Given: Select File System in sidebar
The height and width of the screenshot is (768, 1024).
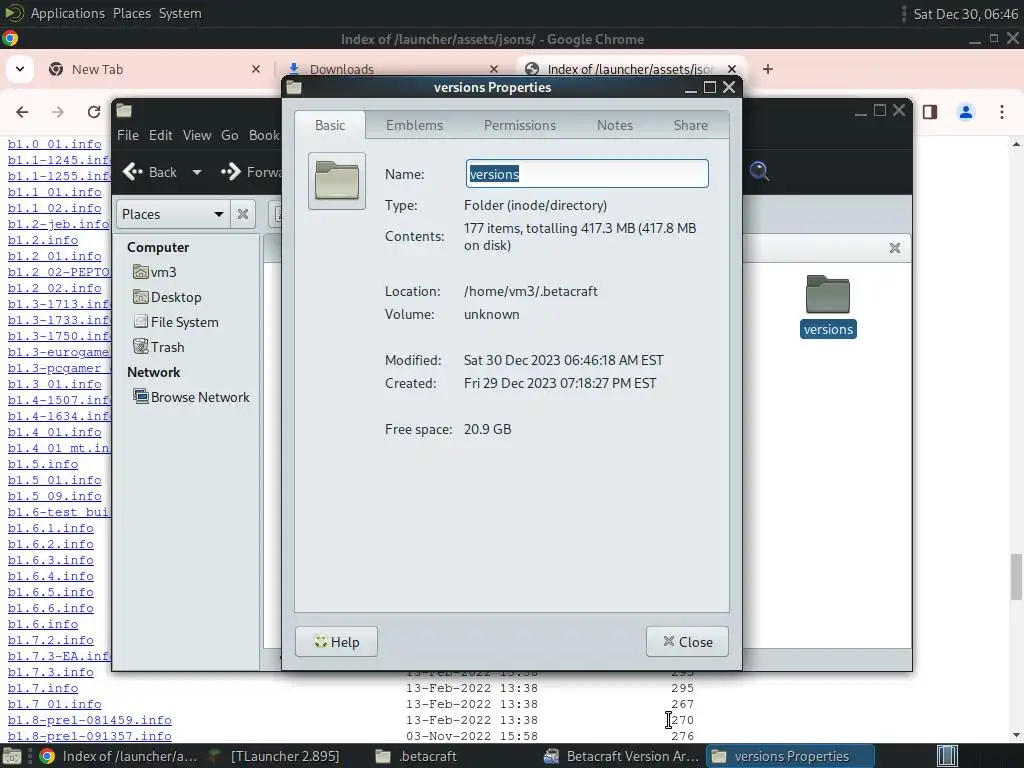Looking at the screenshot, I should pos(176,322).
